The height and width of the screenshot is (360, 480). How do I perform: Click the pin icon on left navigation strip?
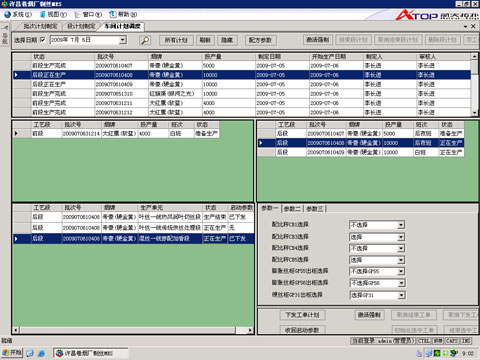tap(5, 27)
